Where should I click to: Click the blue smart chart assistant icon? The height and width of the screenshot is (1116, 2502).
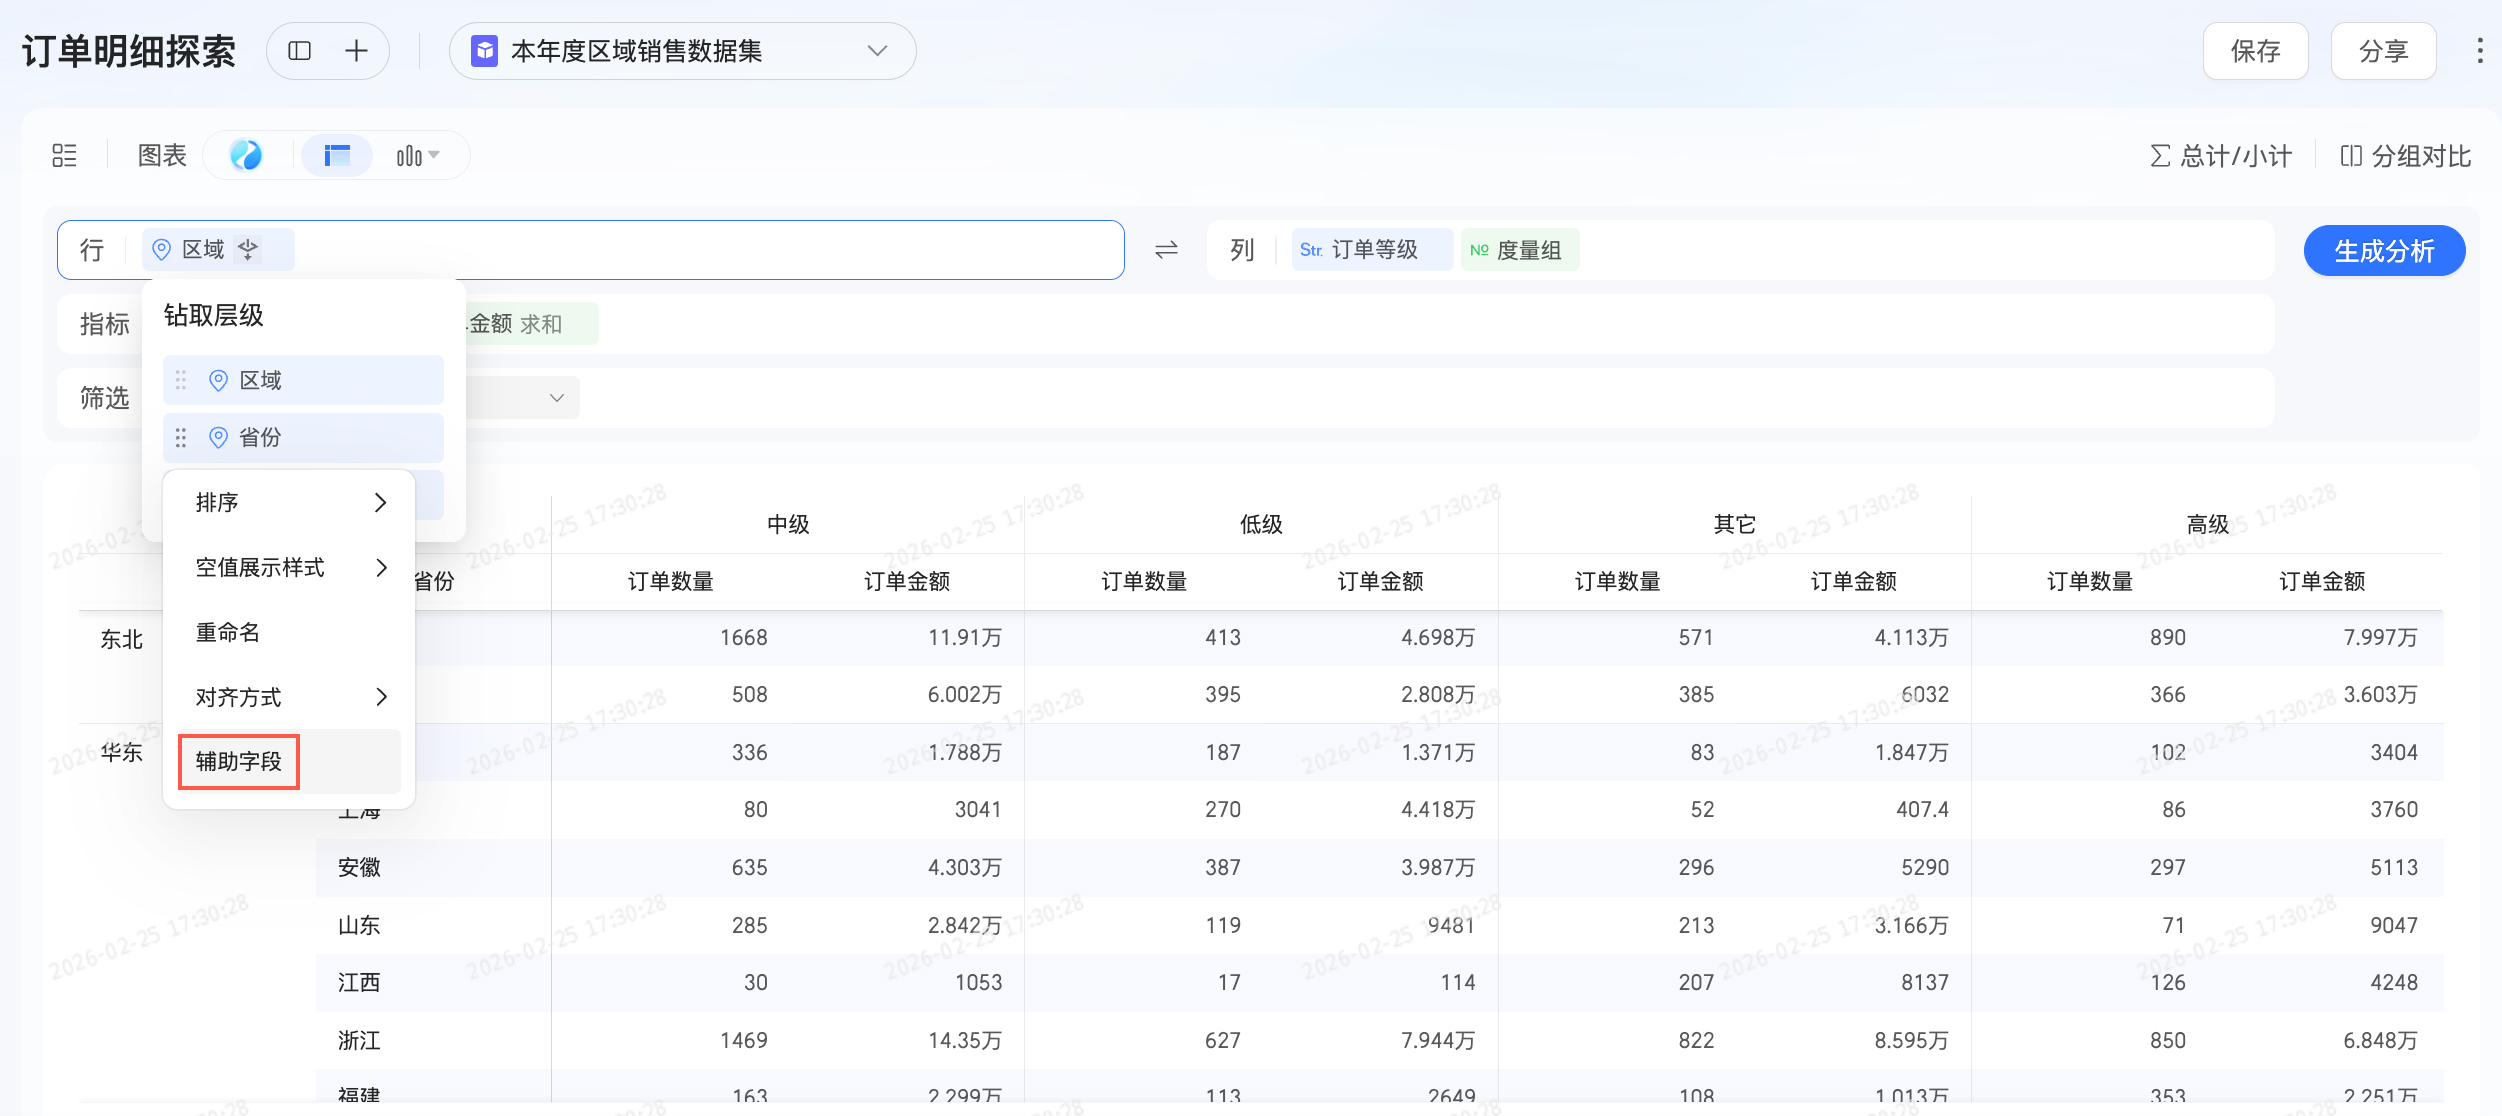(246, 155)
